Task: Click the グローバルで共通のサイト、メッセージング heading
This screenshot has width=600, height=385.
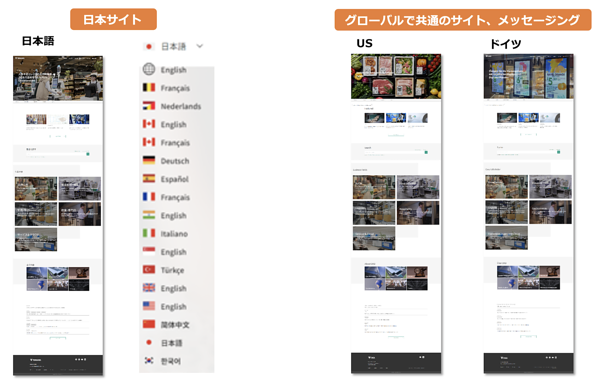Action: [x=463, y=20]
